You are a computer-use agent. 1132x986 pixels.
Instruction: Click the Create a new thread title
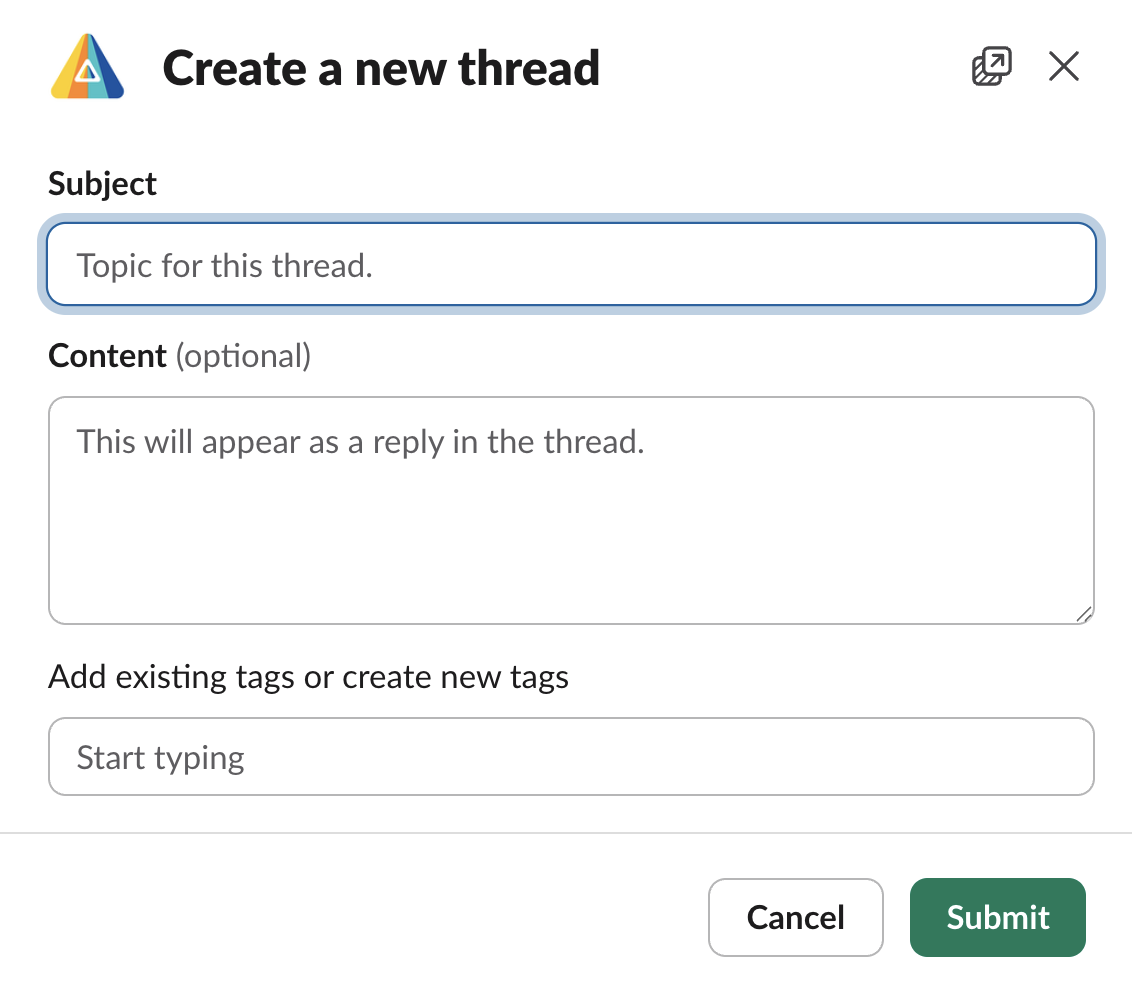coord(380,68)
